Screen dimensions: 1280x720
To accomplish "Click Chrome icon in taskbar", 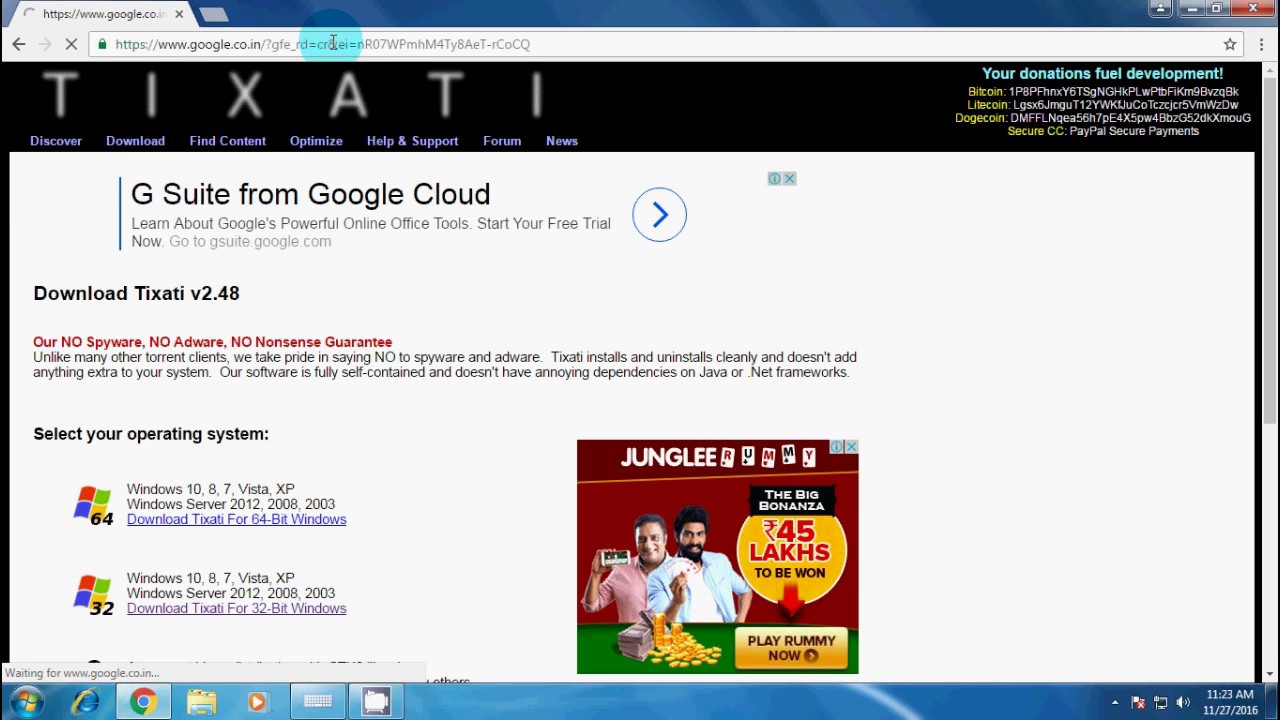I will (143, 702).
